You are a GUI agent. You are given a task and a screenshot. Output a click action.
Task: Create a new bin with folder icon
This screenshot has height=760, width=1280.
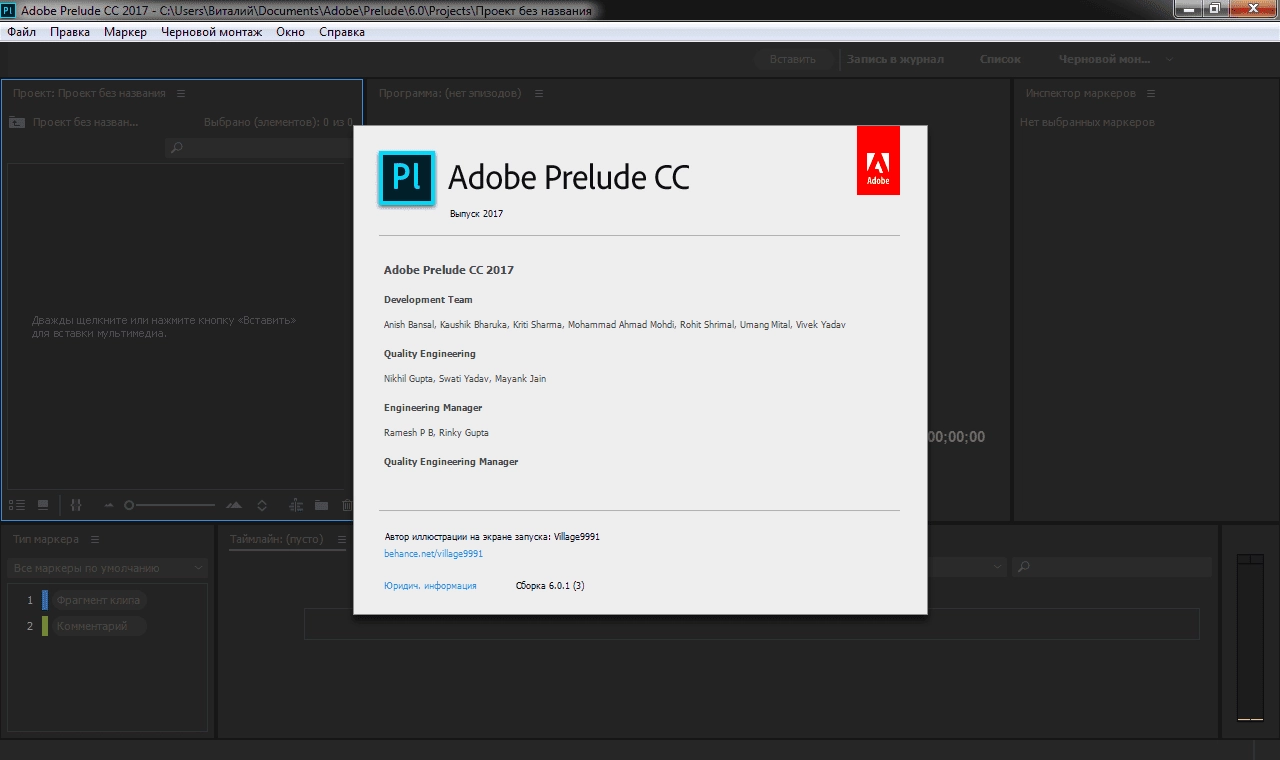point(321,506)
